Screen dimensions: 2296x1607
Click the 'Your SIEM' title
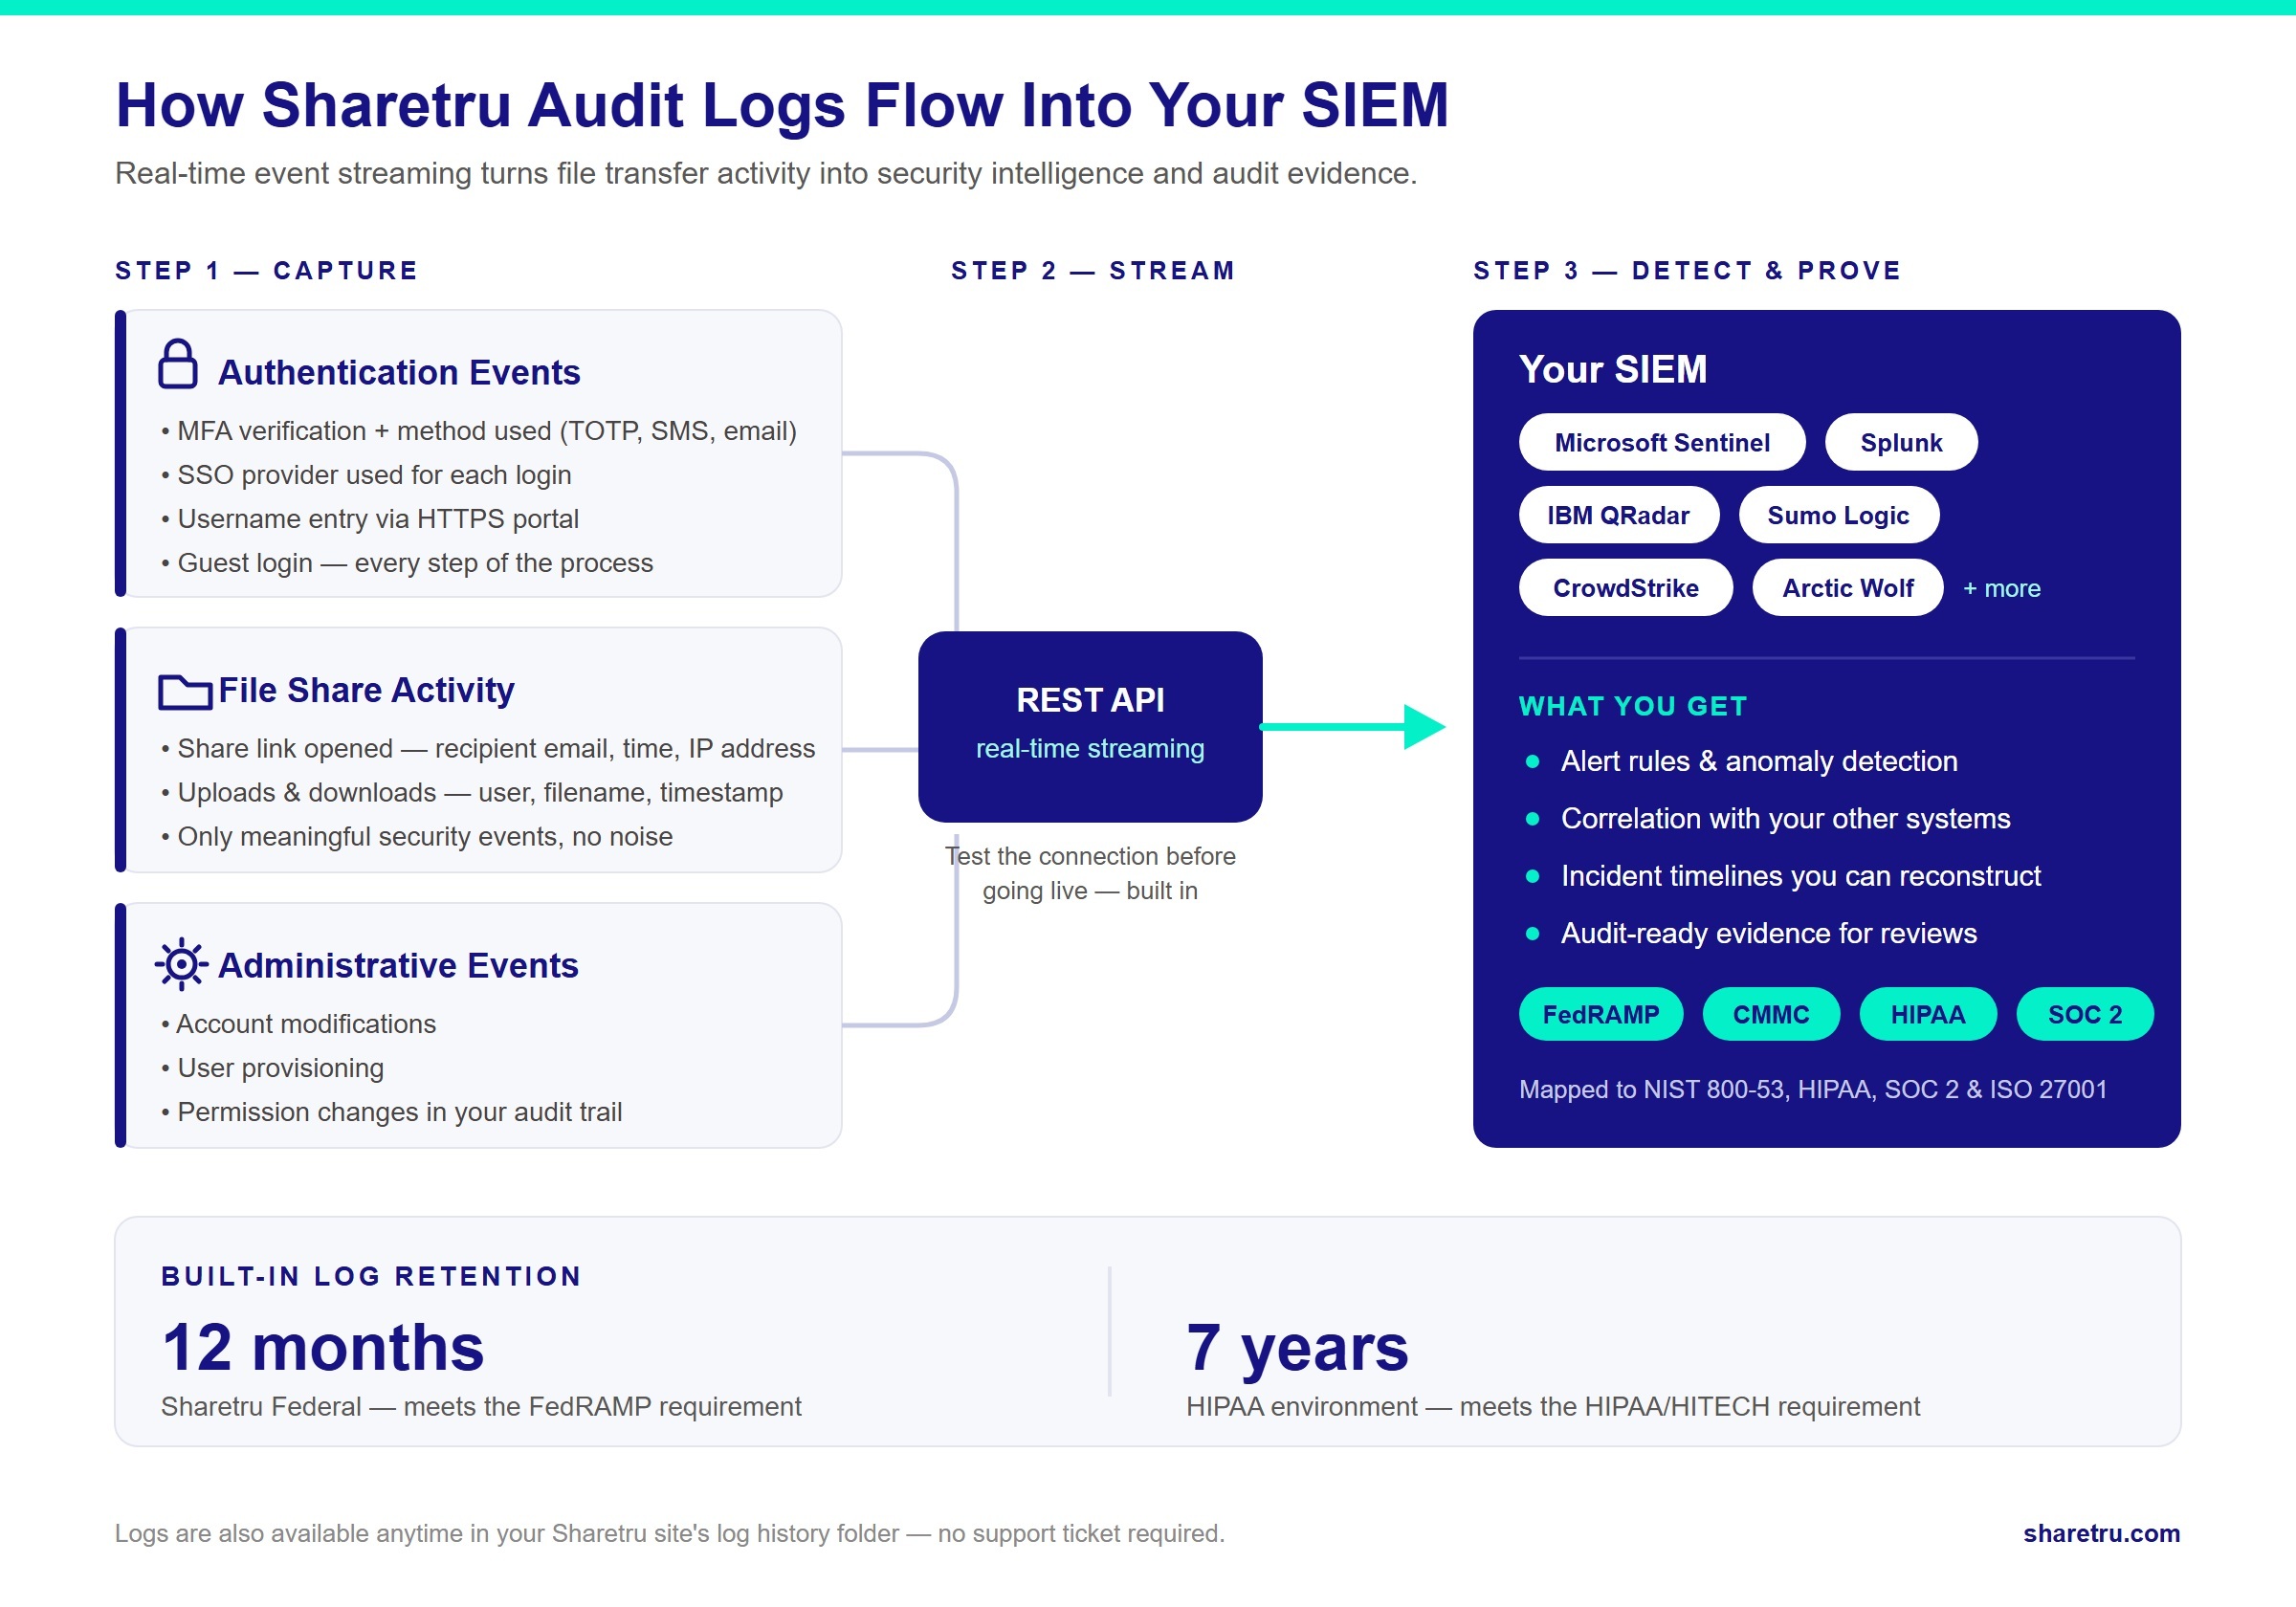point(1613,369)
